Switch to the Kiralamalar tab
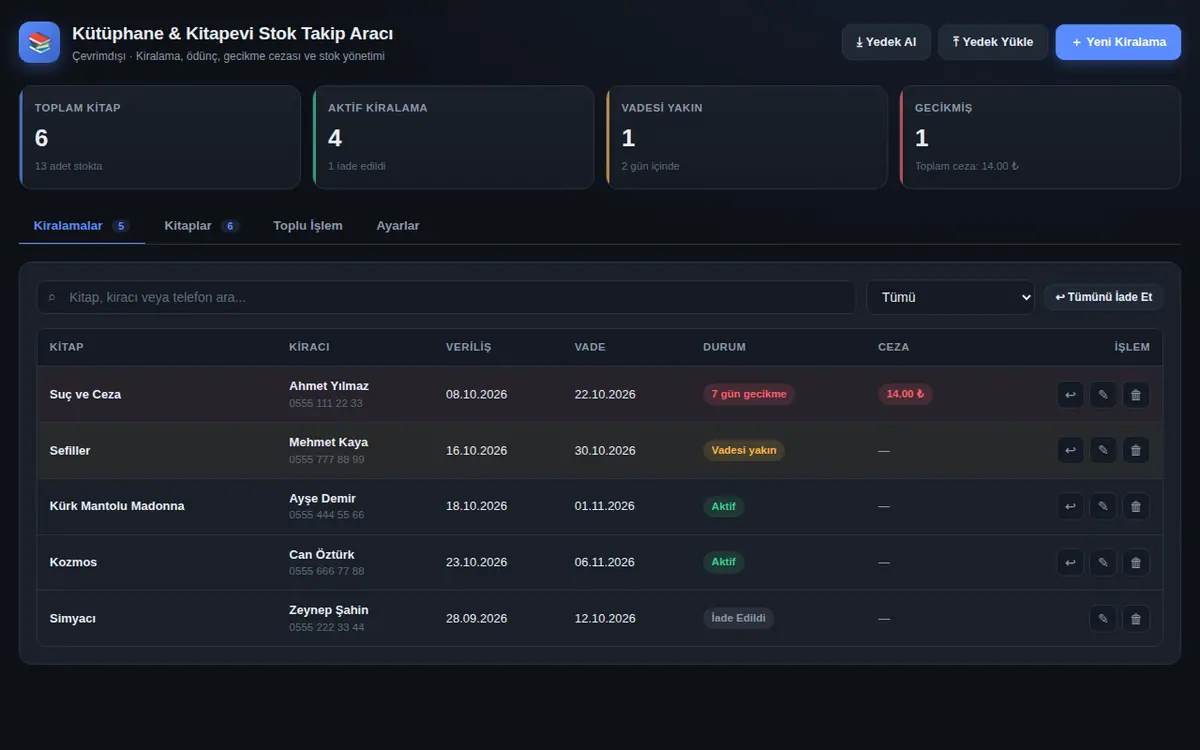Viewport: 1200px width, 750px height. [82, 226]
